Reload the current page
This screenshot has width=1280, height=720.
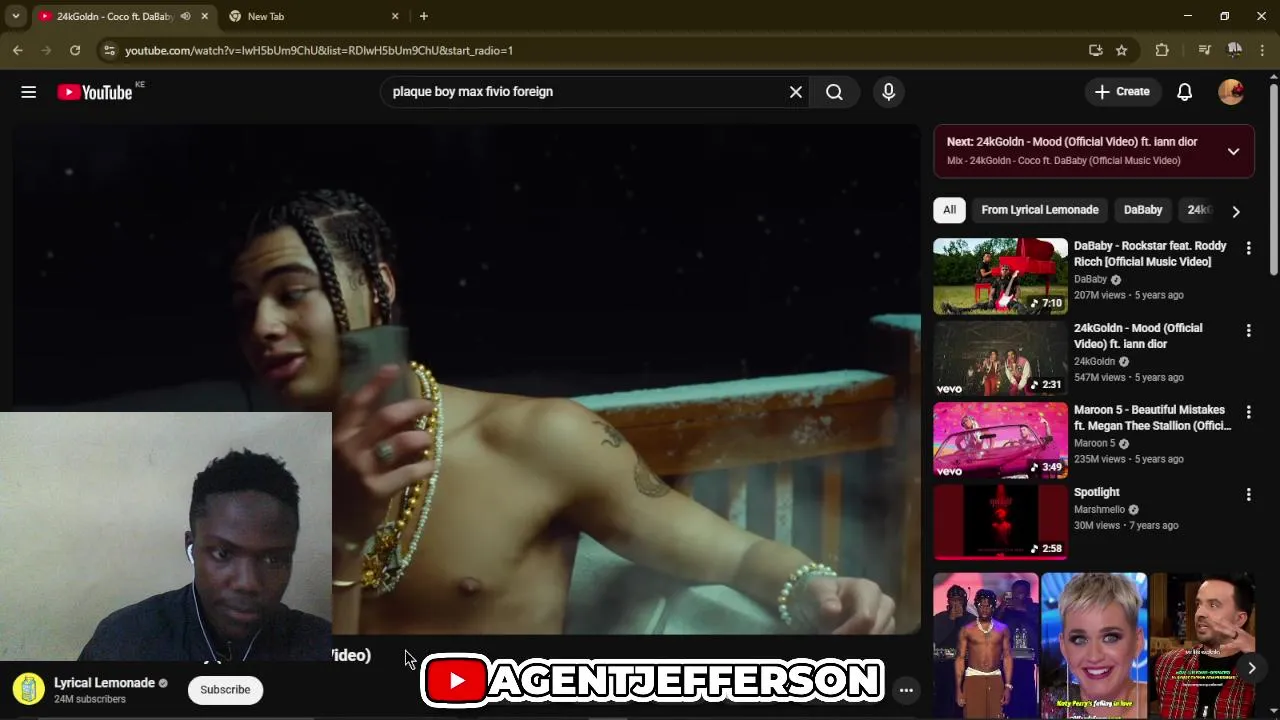pyautogui.click(x=75, y=50)
